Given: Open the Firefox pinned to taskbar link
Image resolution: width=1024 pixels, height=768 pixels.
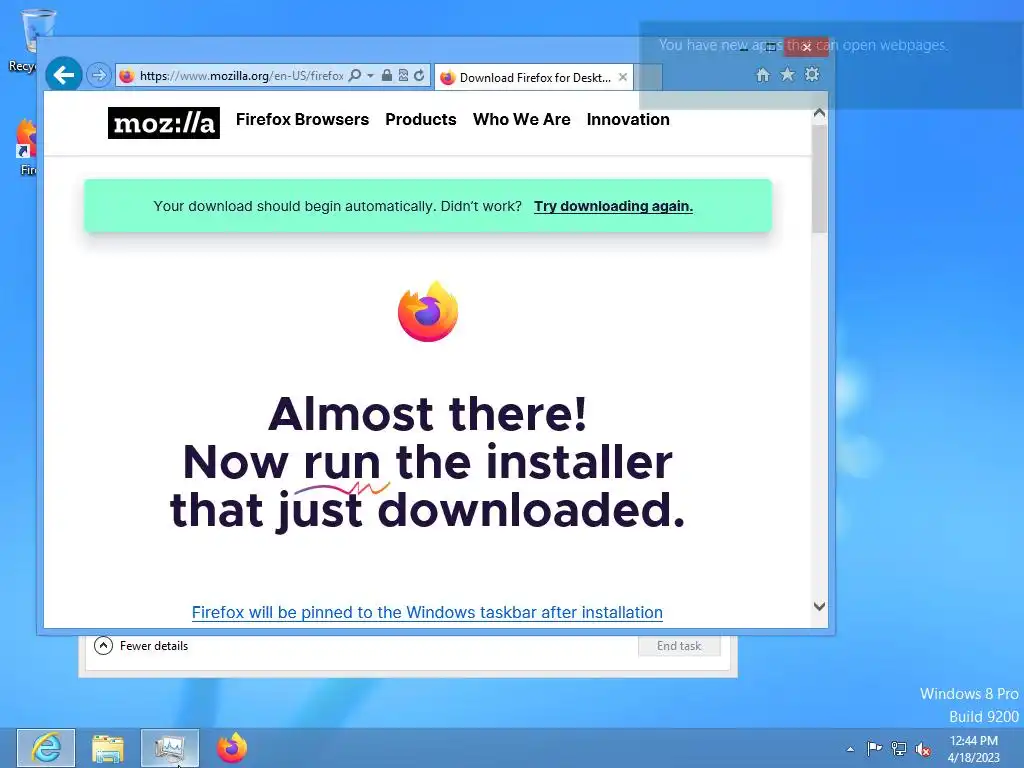Looking at the screenshot, I should click(427, 613).
